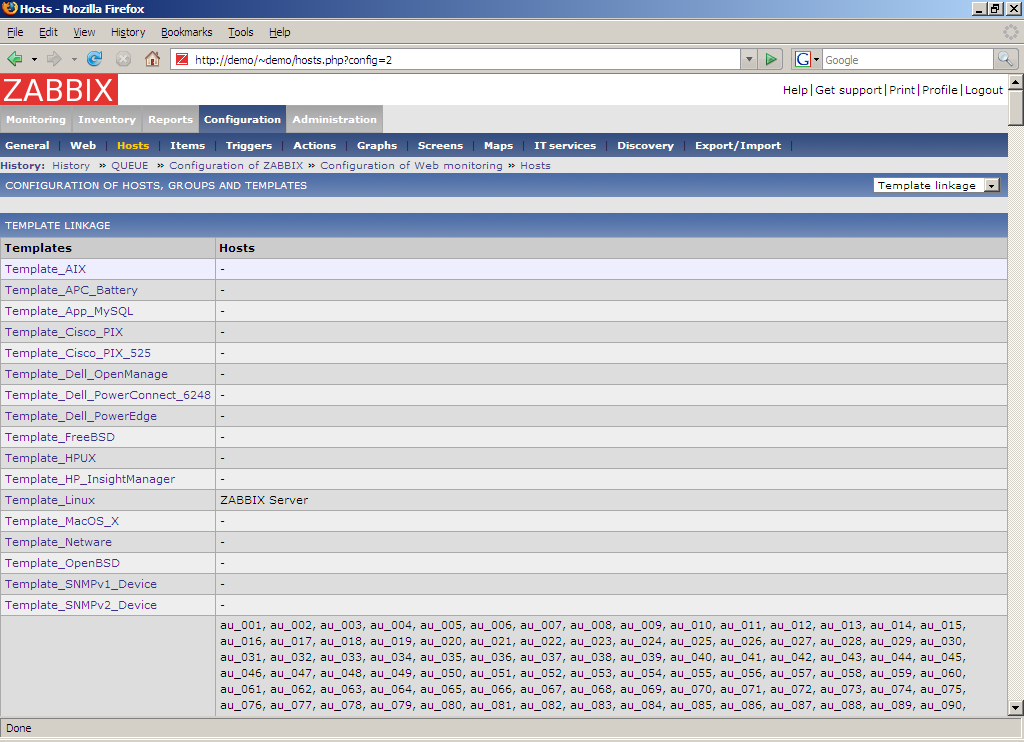Click Configuration of Web monitoring breadcrumb link

tap(411, 166)
